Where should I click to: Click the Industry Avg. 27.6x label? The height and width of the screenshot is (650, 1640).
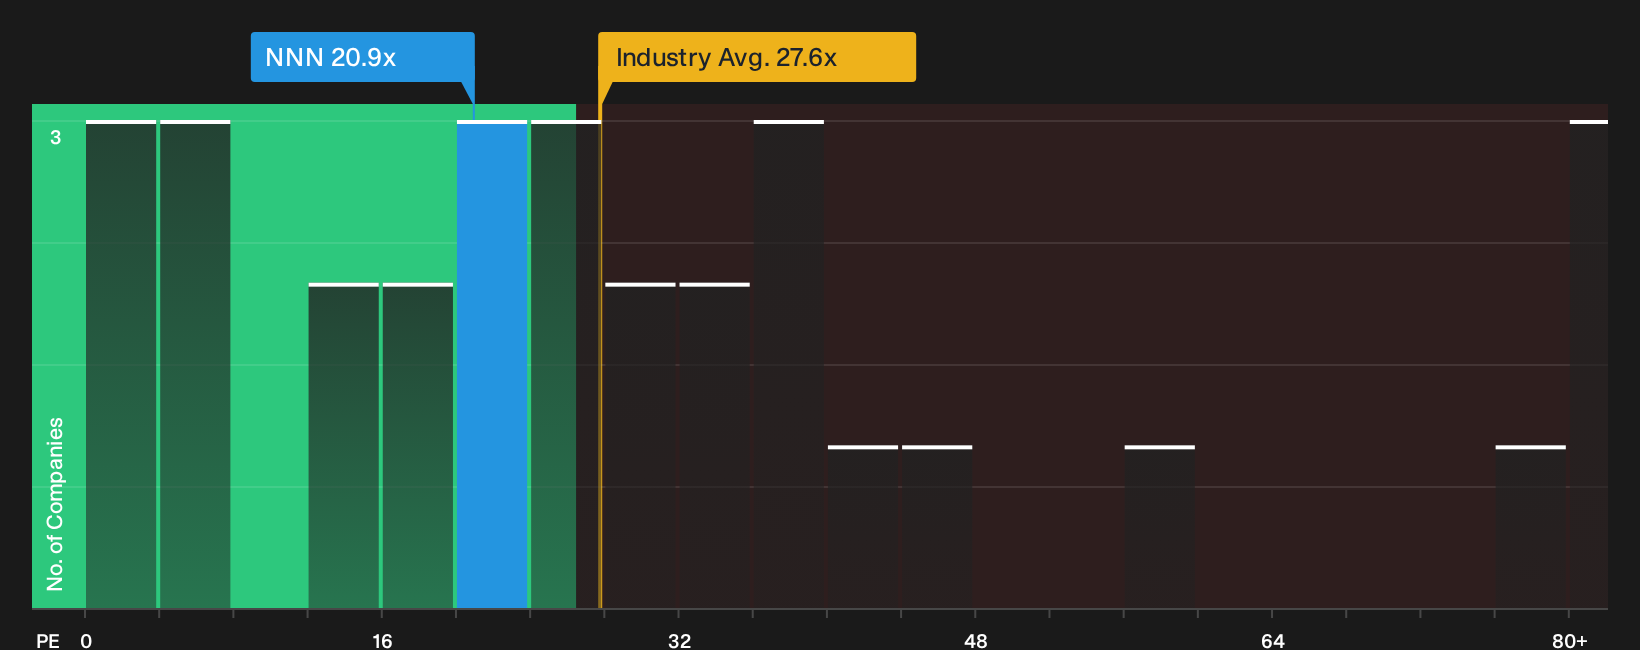click(757, 57)
